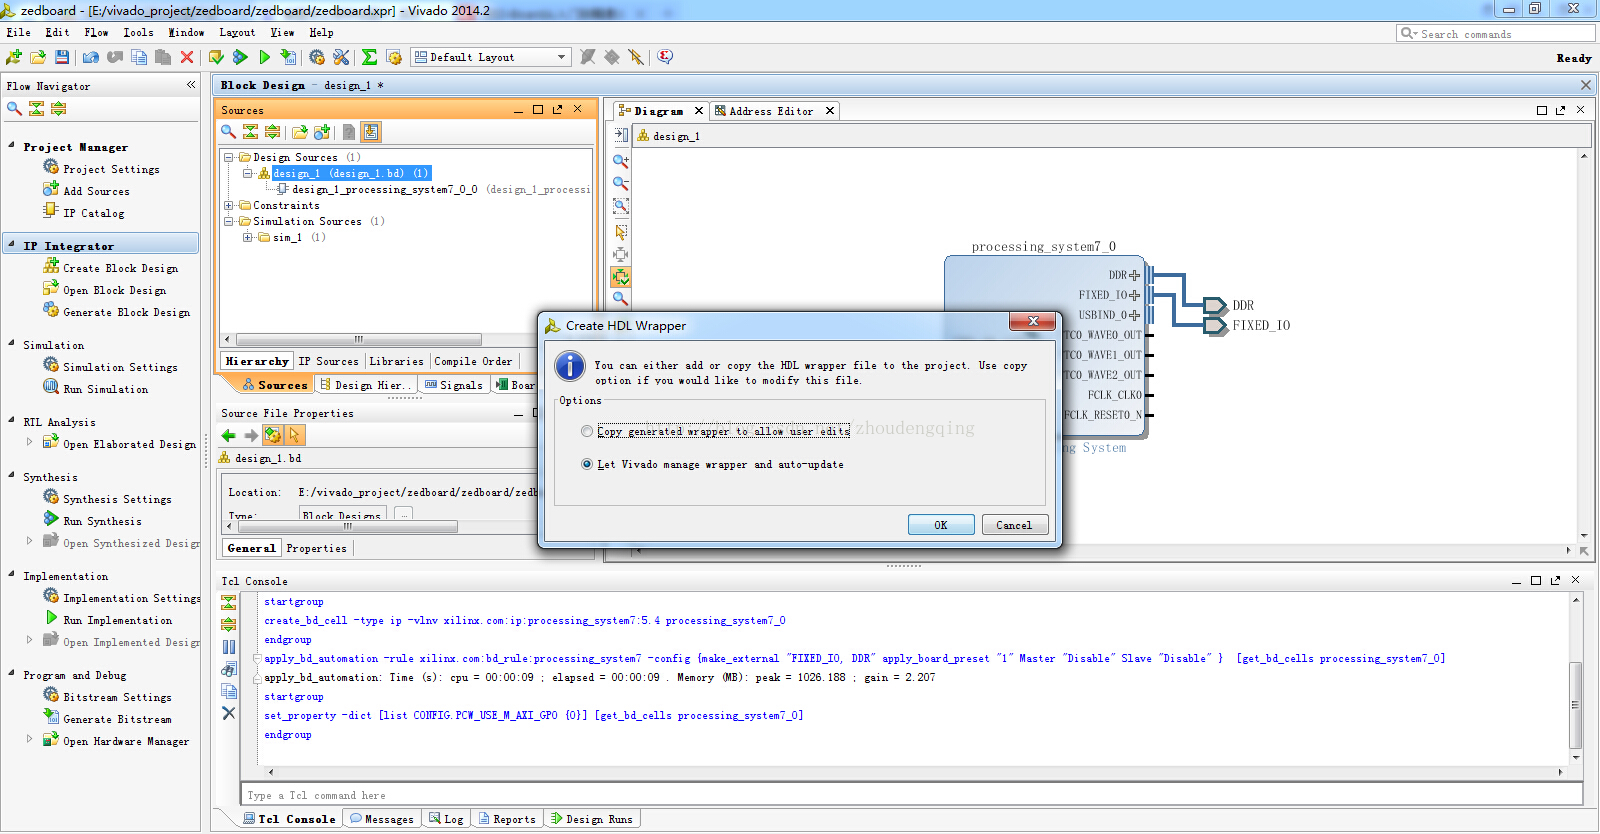Click OK in Create HDL Wrapper dialog
1600x834 pixels.
941,525
